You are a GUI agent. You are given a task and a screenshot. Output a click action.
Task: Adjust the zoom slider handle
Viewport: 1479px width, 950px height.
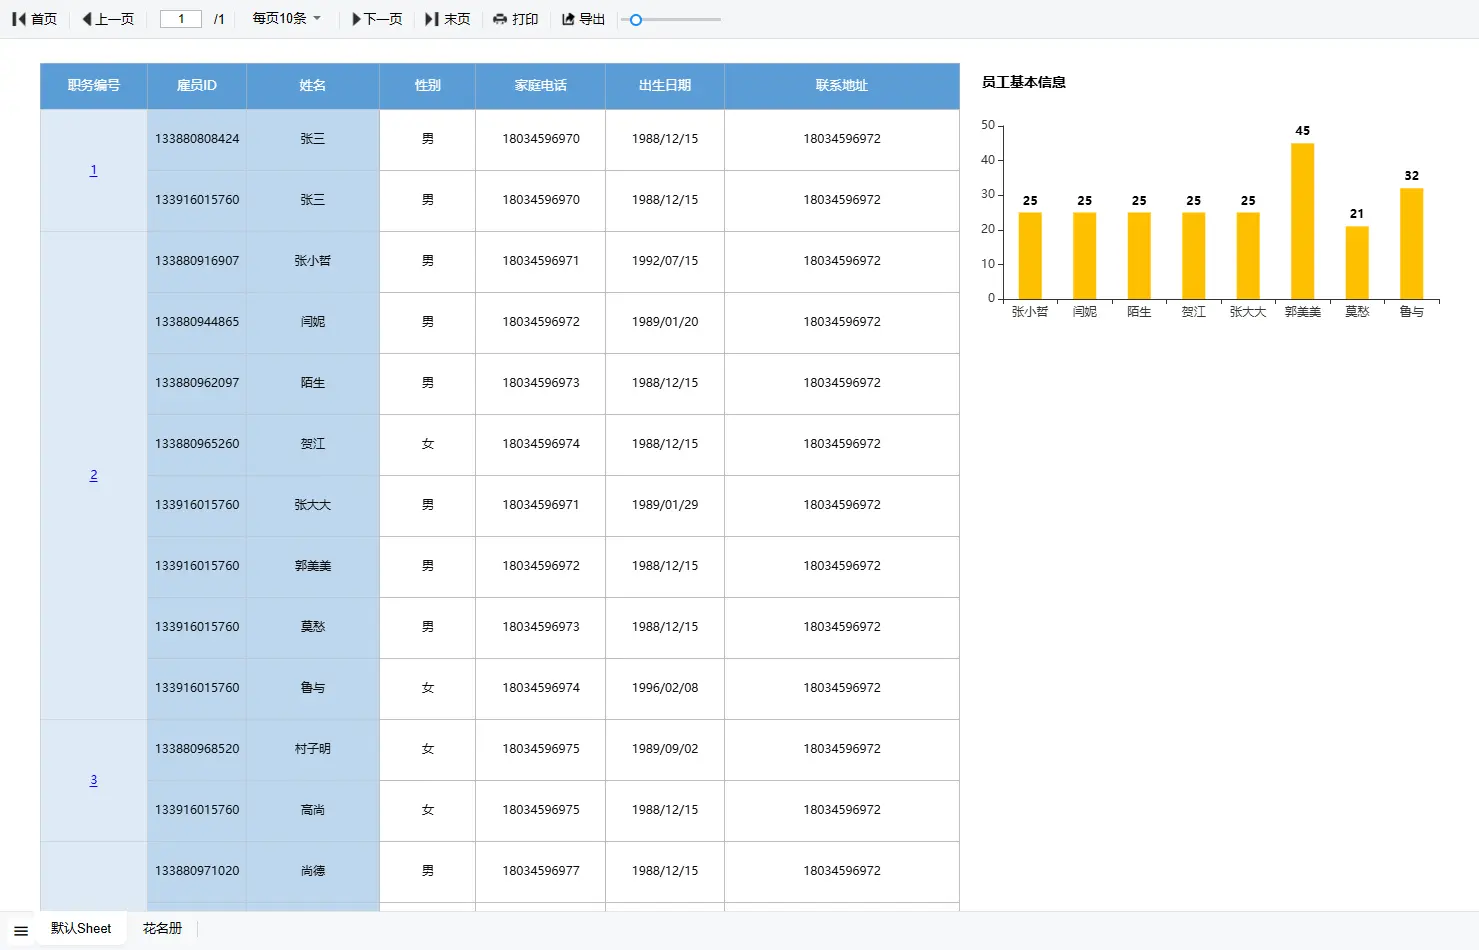coord(635,19)
